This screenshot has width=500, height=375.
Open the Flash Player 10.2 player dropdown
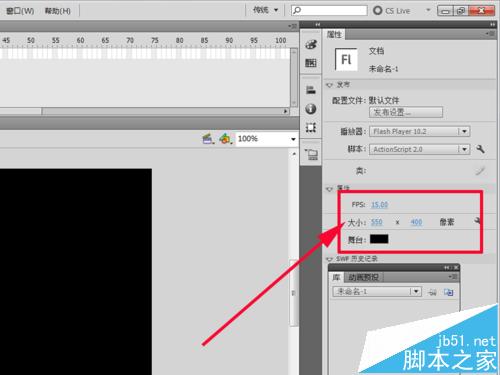(x=464, y=131)
